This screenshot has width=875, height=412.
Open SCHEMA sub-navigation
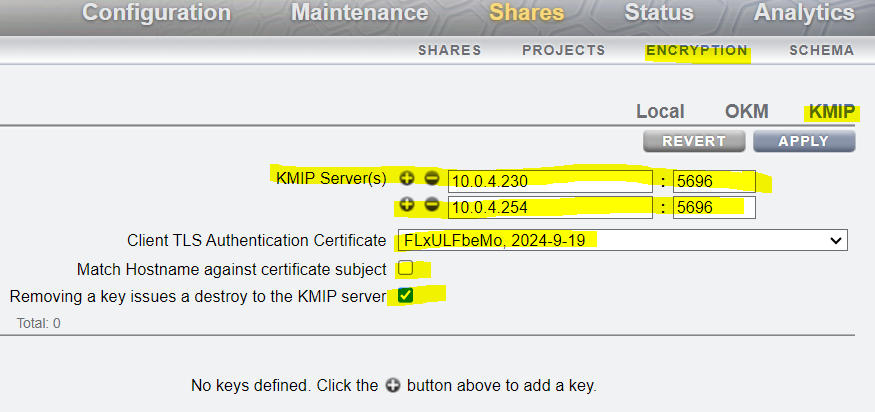pyautogui.click(x=821, y=50)
